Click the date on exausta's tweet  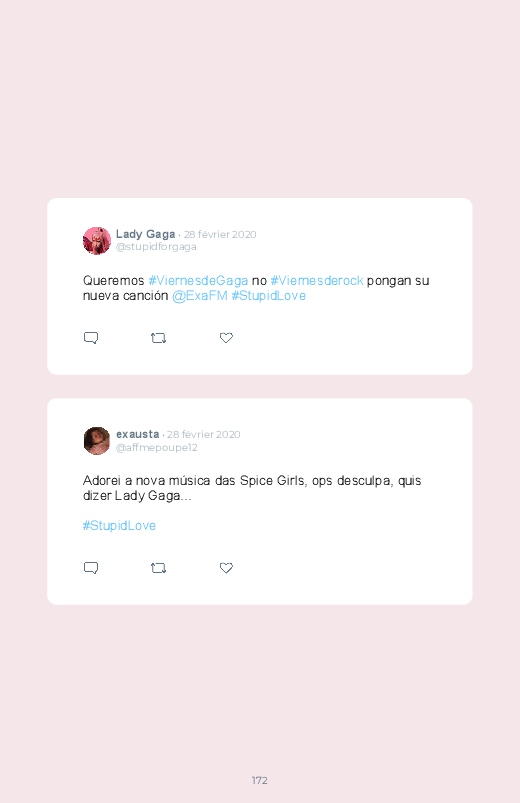[203, 434]
